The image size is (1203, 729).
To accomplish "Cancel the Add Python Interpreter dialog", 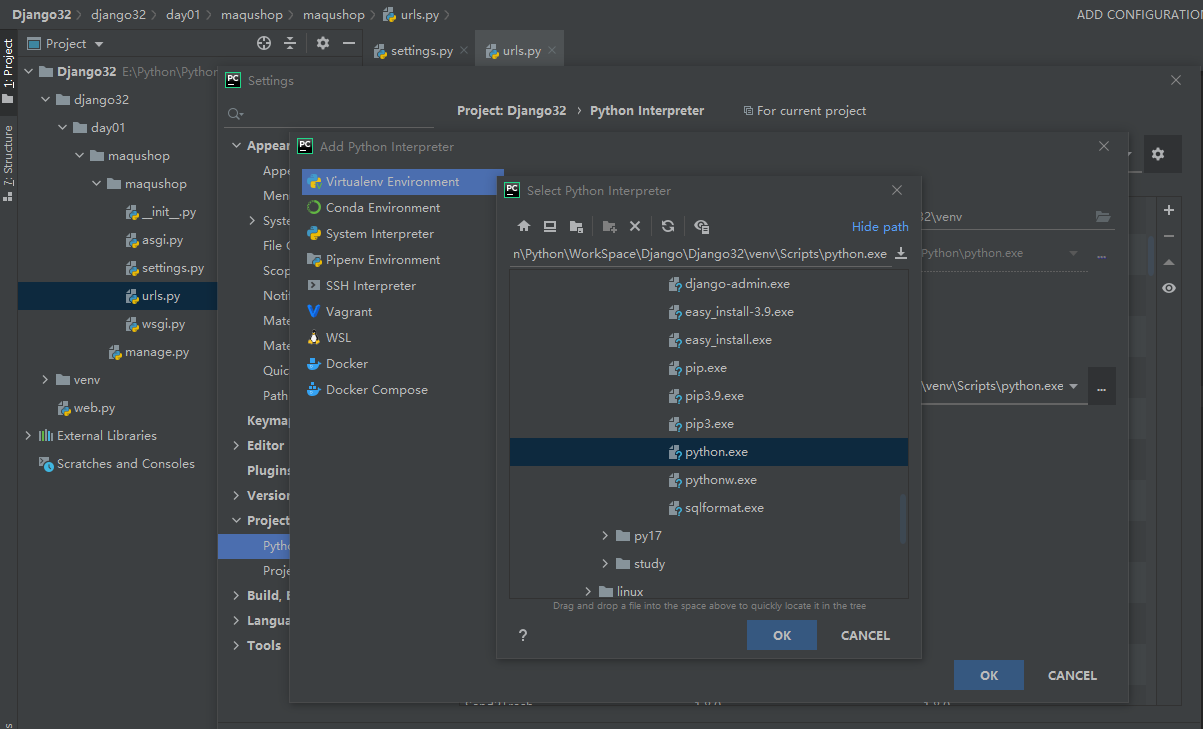I will coord(1072,675).
